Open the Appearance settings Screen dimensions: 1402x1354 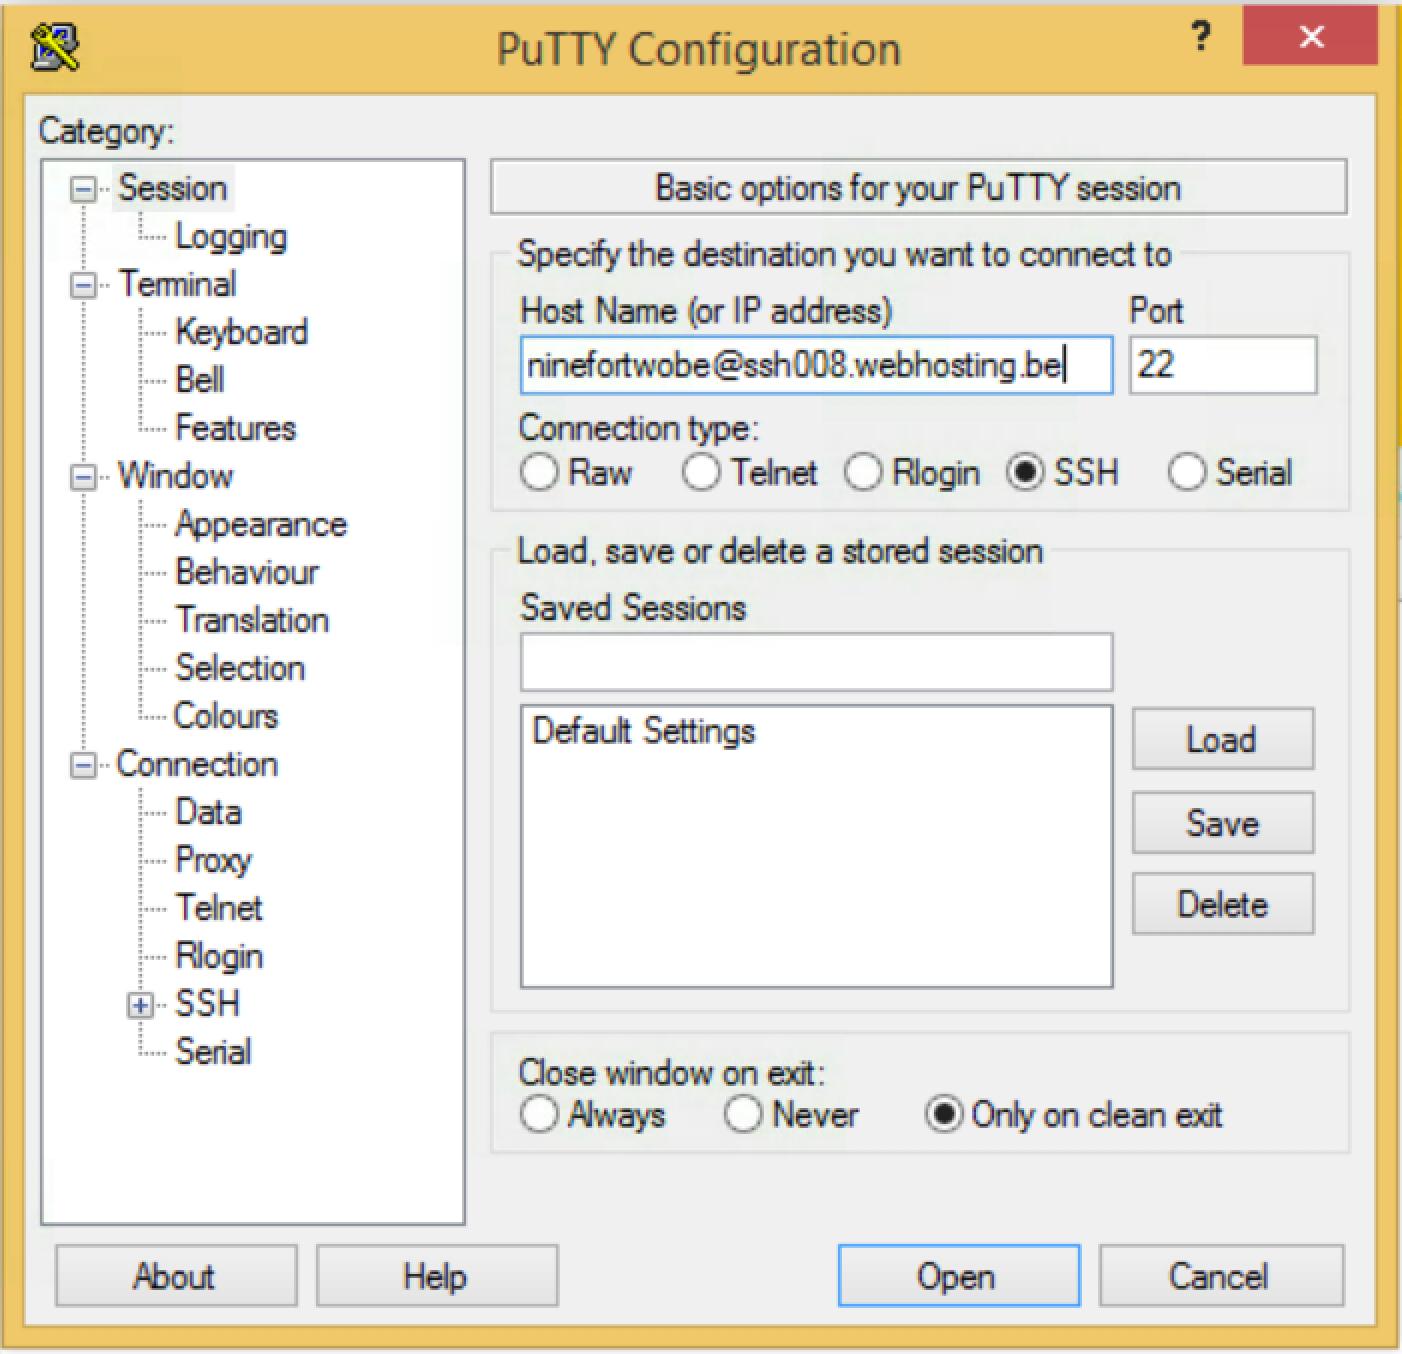click(x=260, y=524)
